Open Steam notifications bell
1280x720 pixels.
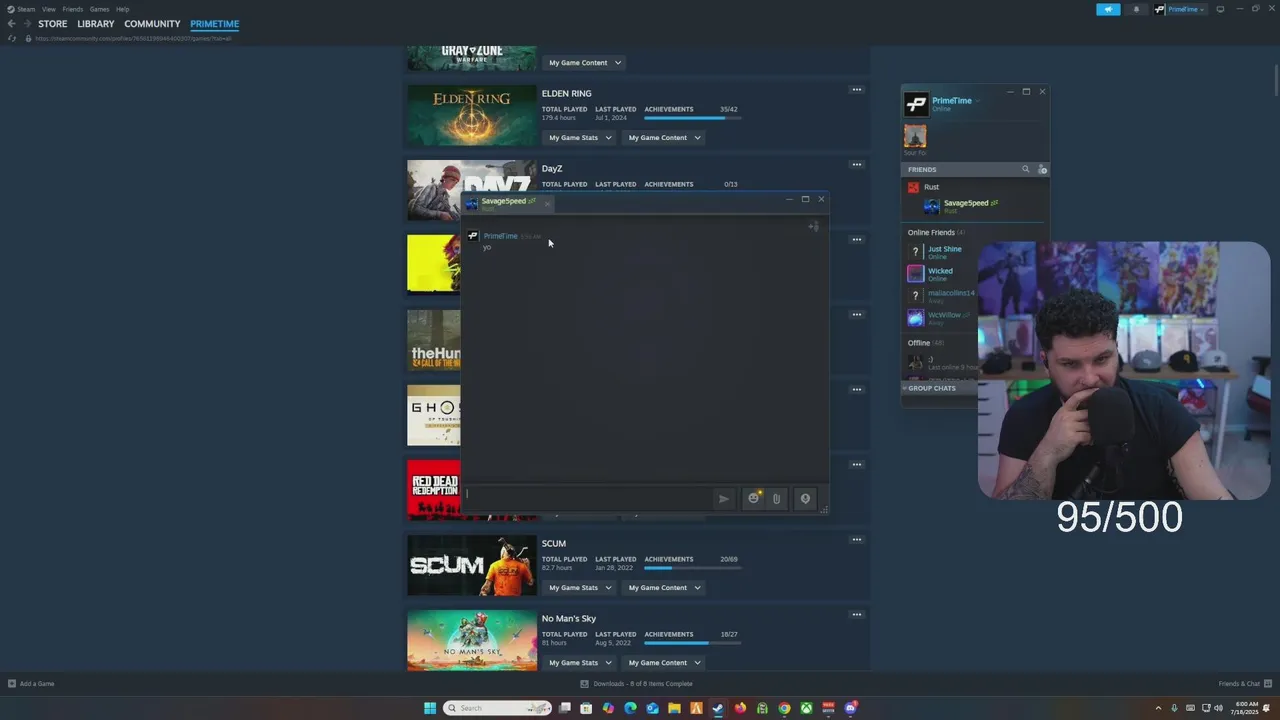tap(1136, 9)
